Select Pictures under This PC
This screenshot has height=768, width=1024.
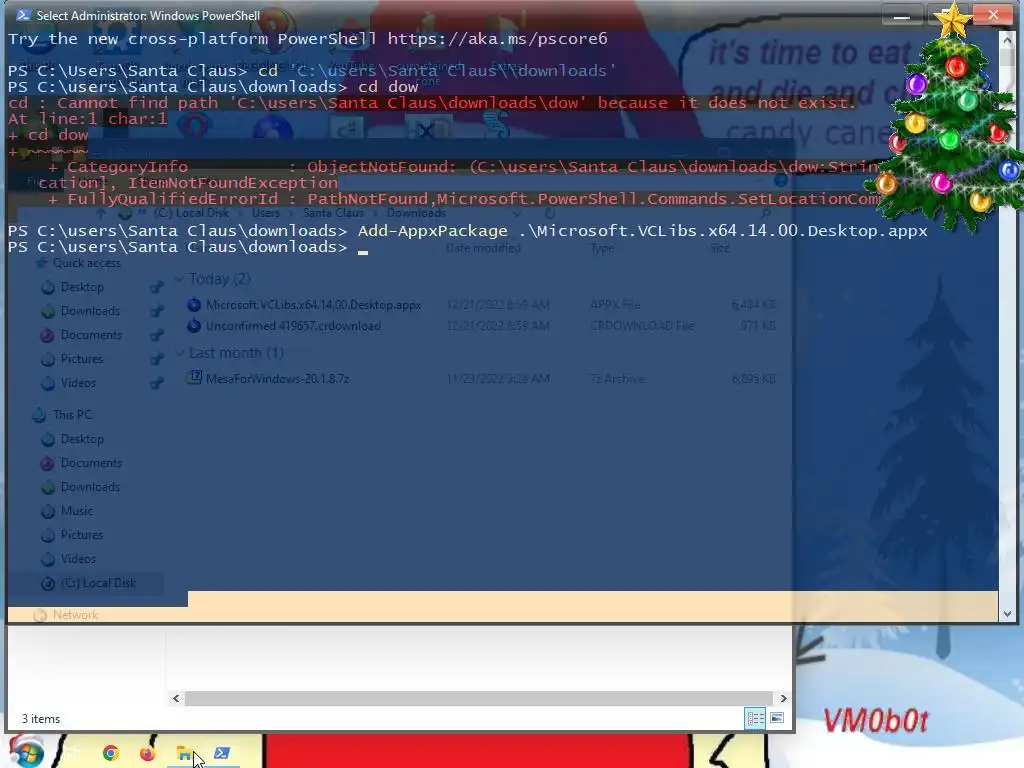82,535
